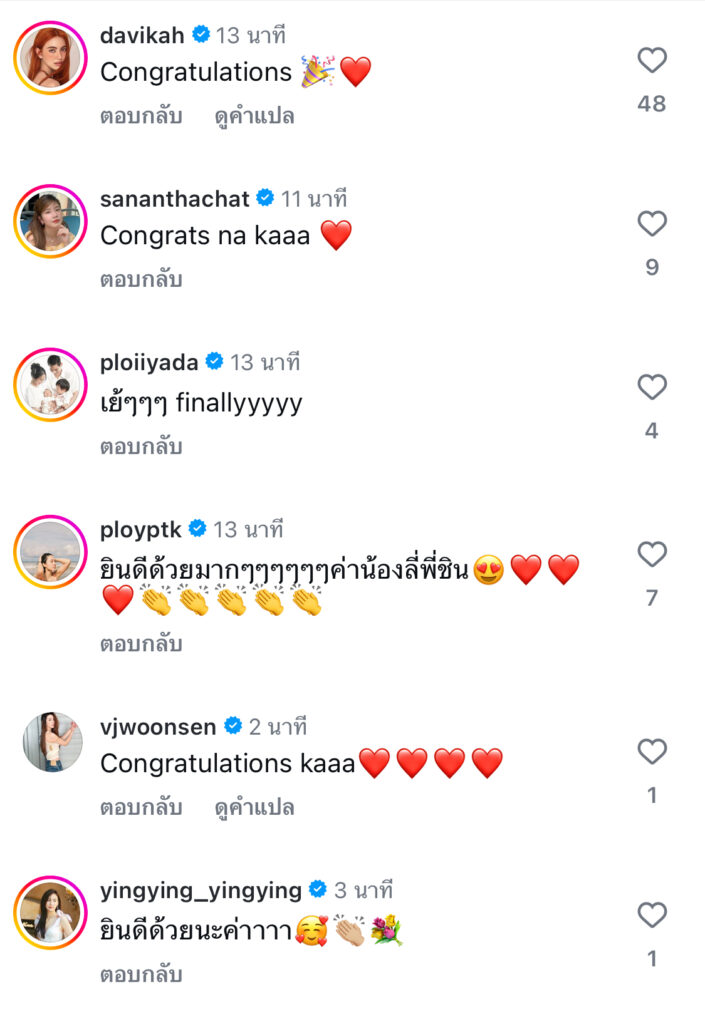705x1024 pixels.
Task: Tap heart on ploiiyada's finallyyyyy comment
Action: point(652,388)
